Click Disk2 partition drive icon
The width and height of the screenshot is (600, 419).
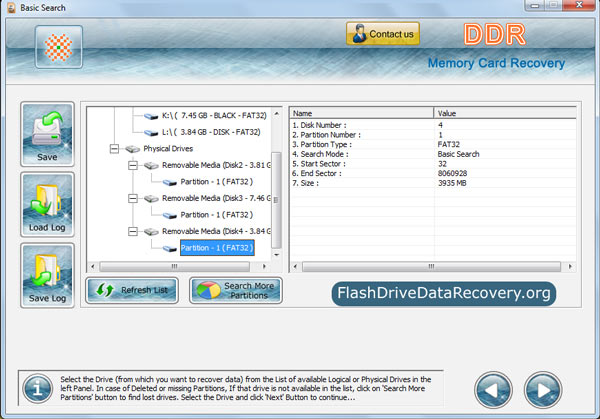[170, 183]
